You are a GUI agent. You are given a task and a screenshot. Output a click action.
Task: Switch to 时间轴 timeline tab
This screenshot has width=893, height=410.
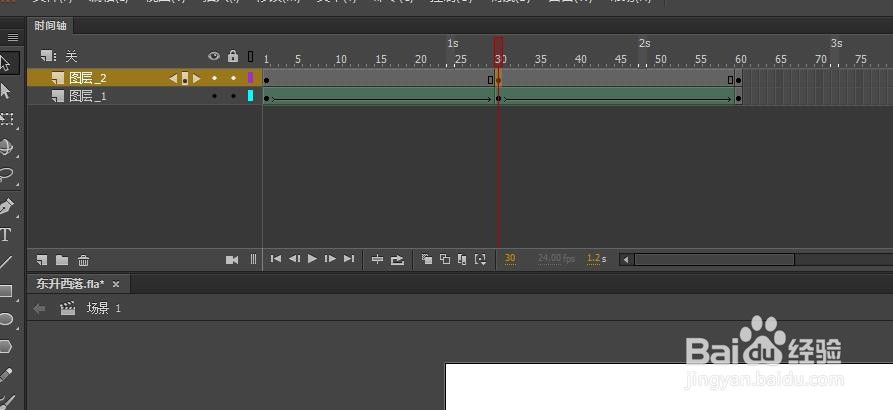[x=50, y=26]
